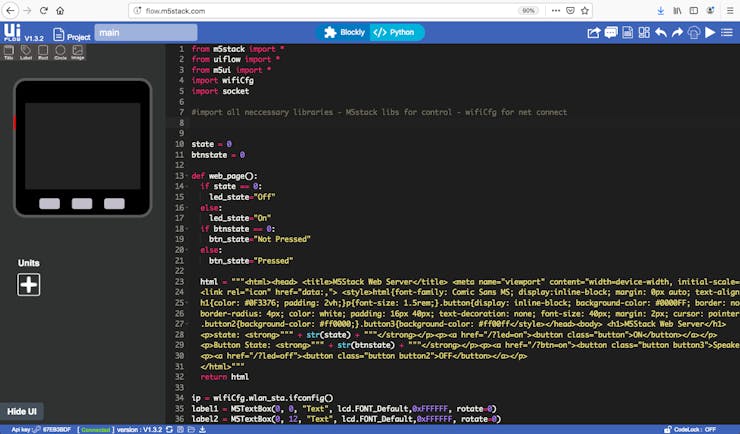Click the Units heading

(29, 263)
